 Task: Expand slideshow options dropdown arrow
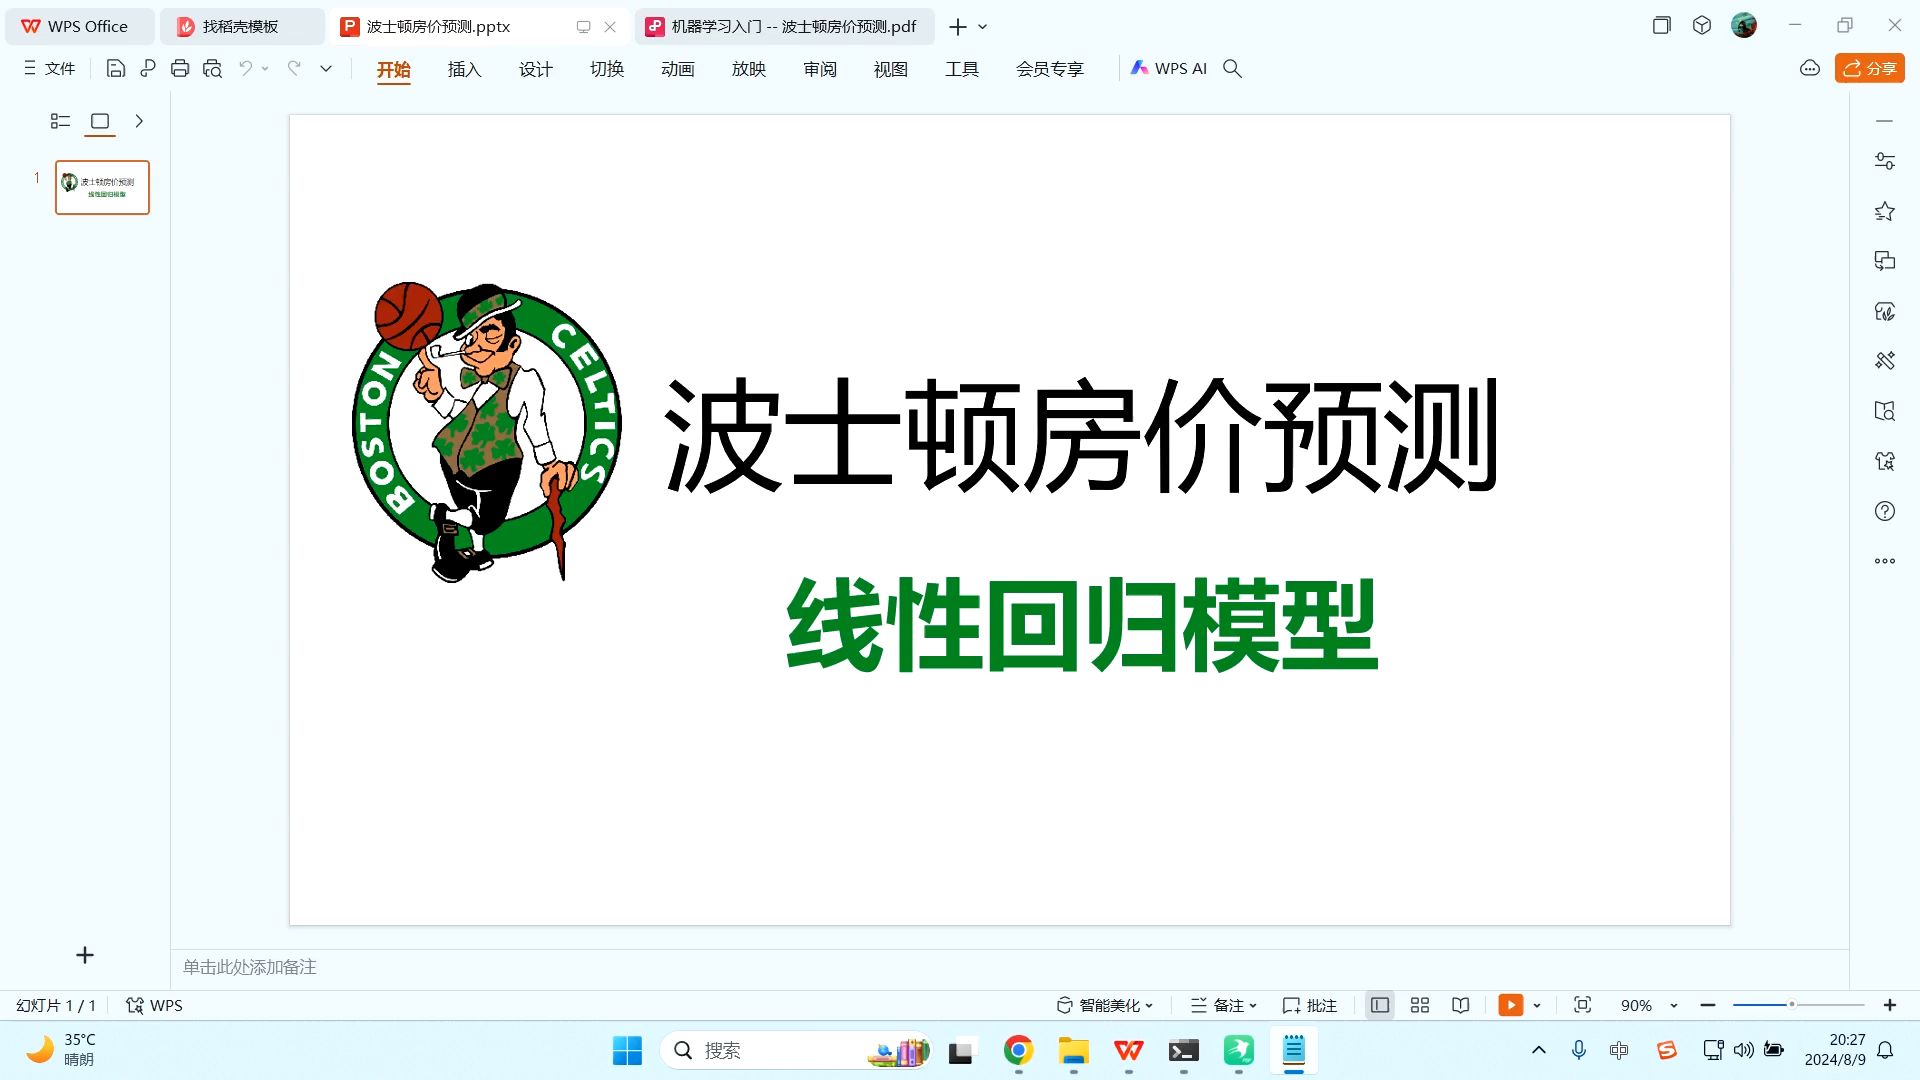pos(1537,1006)
